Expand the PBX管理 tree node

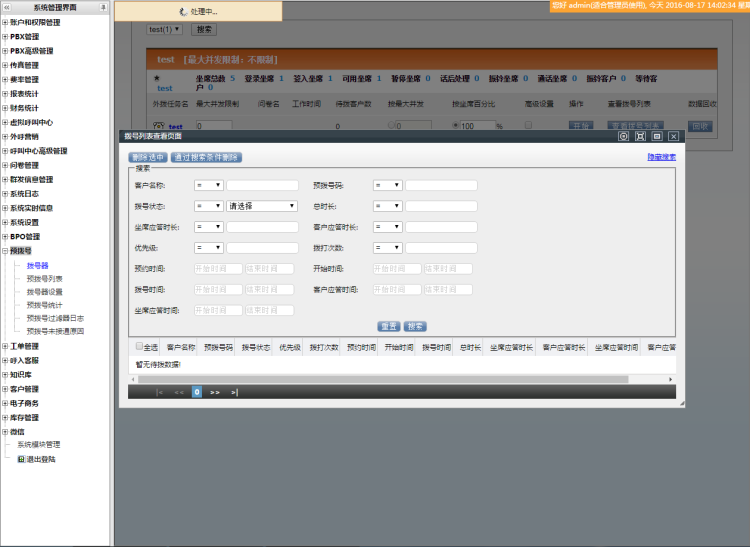pos(5,36)
